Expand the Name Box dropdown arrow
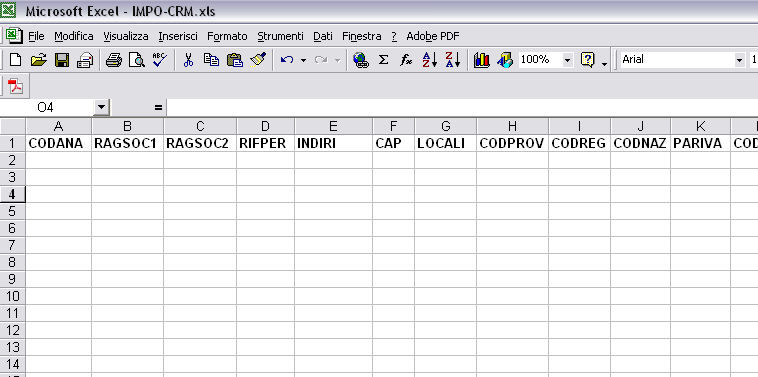Viewport: 758px width, 377px height. coord(102,107)
